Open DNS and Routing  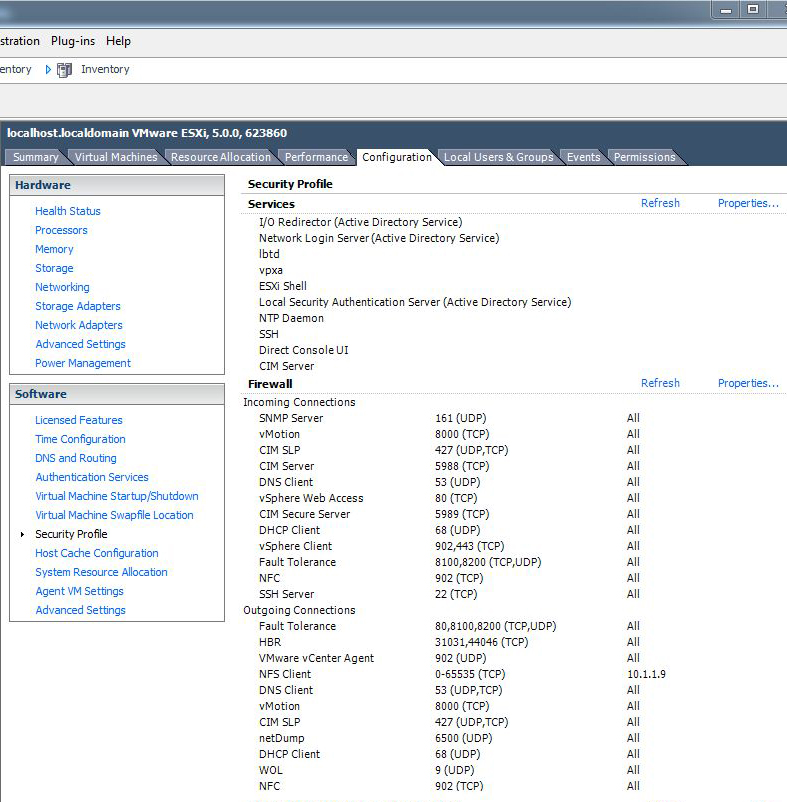pyautogui.click(x=76, y=458)
